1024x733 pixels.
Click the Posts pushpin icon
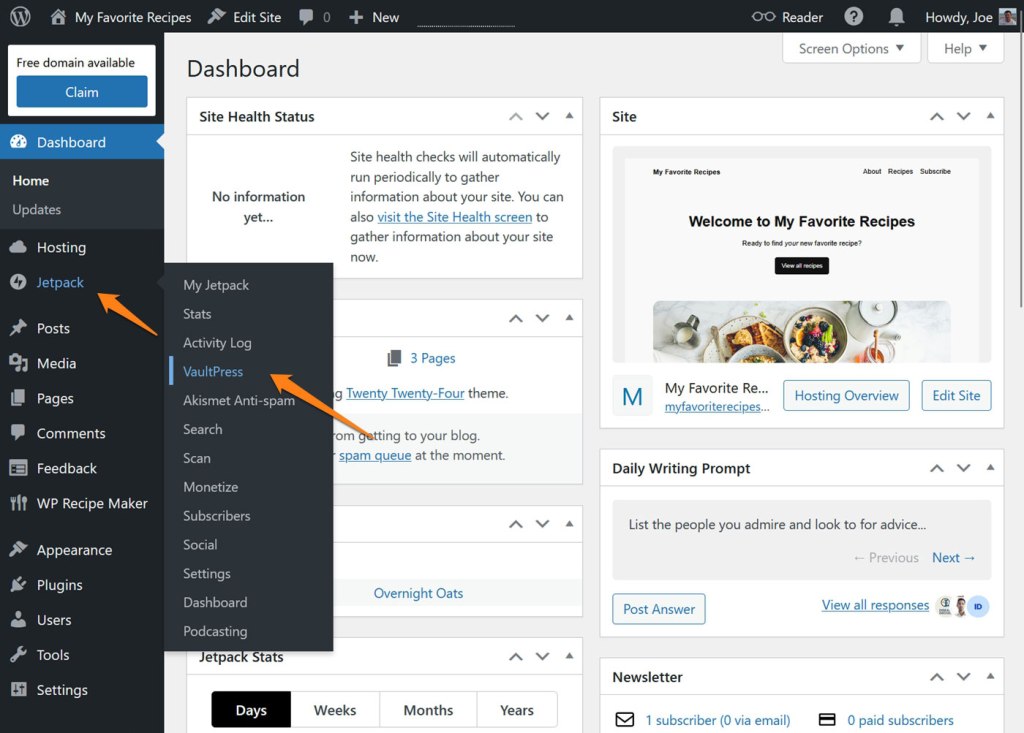18,328
